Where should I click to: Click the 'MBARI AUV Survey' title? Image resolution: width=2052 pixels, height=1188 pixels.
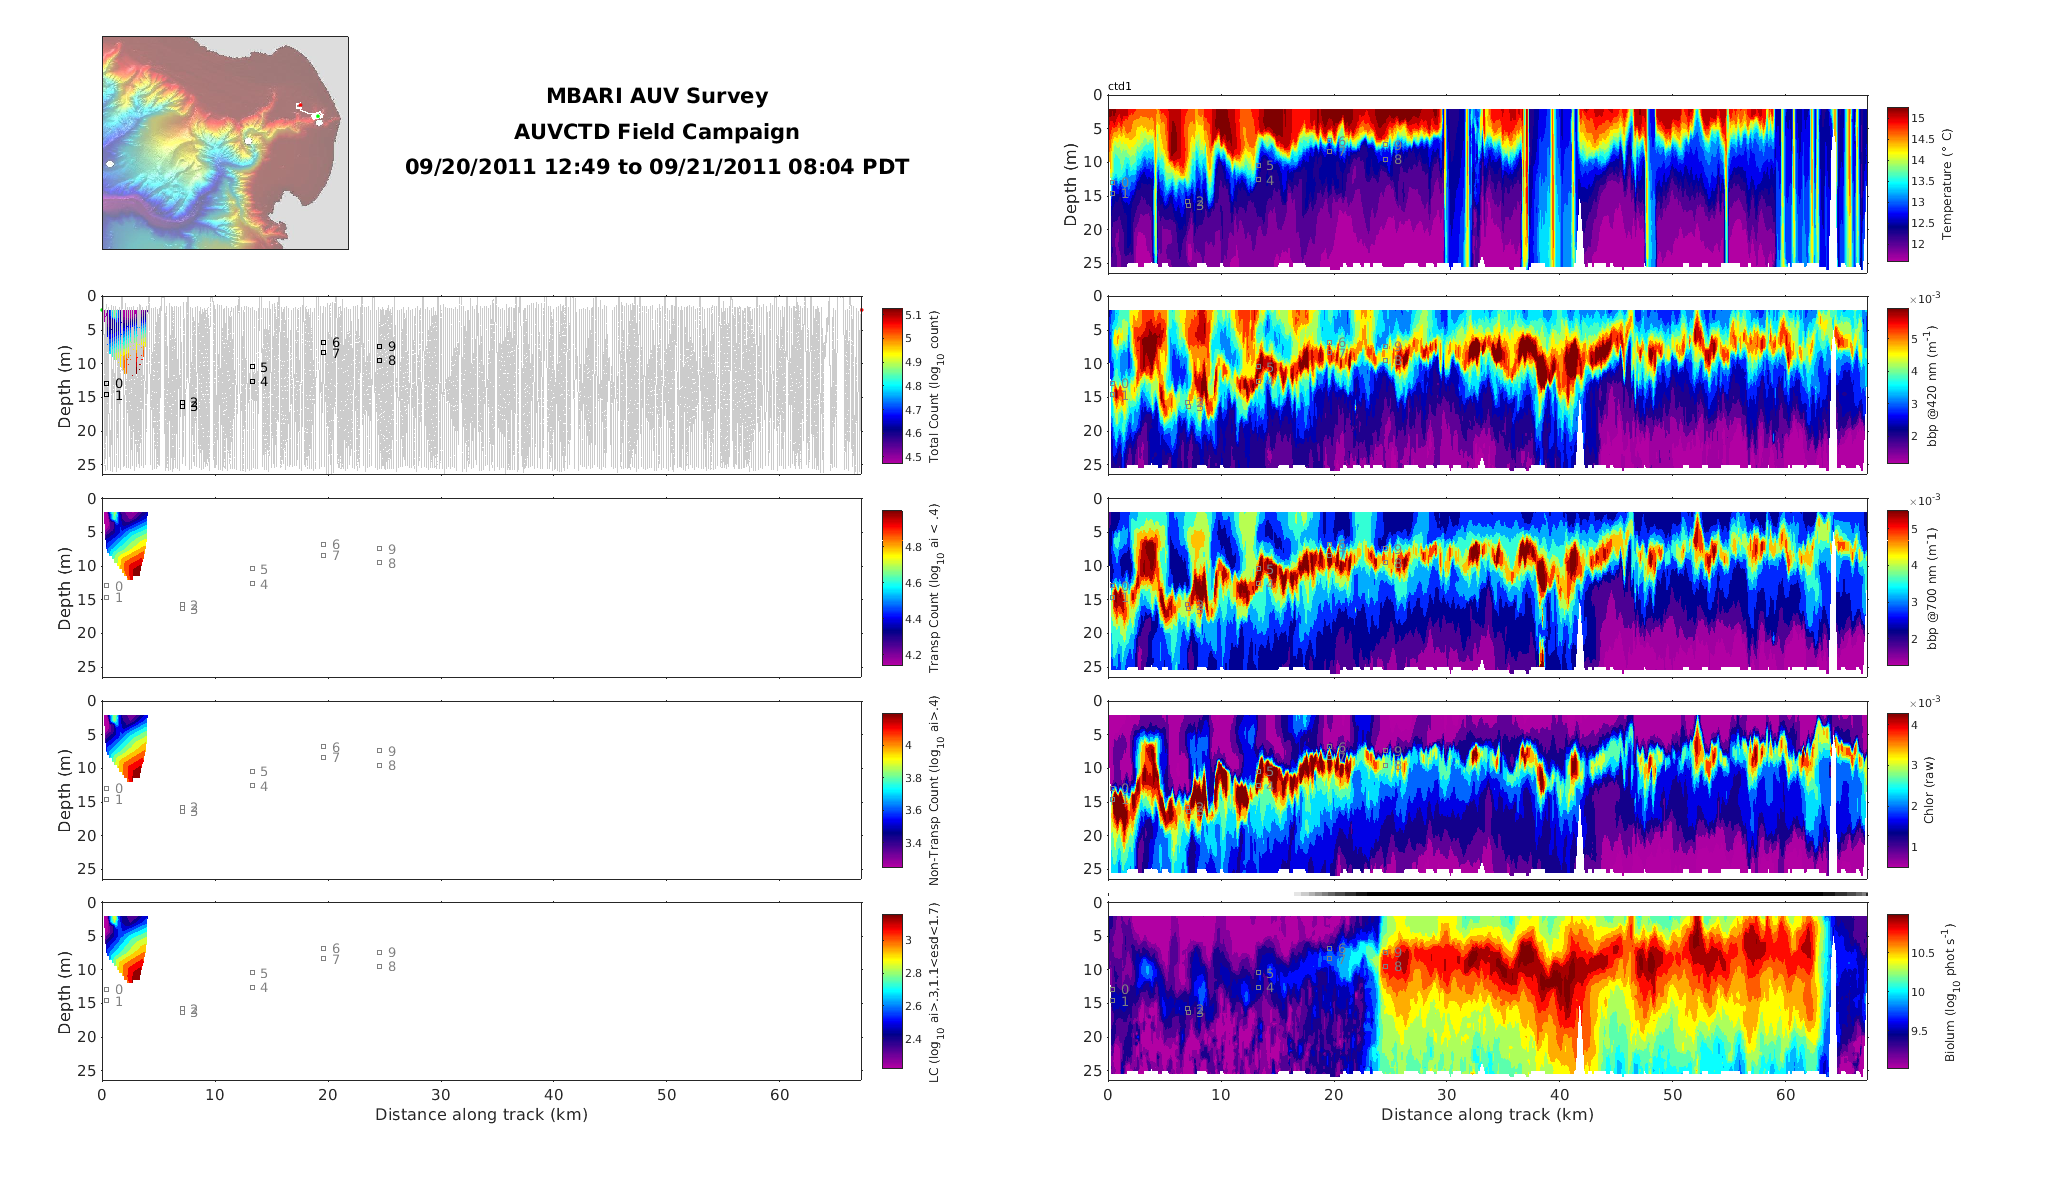coord(657,96)
